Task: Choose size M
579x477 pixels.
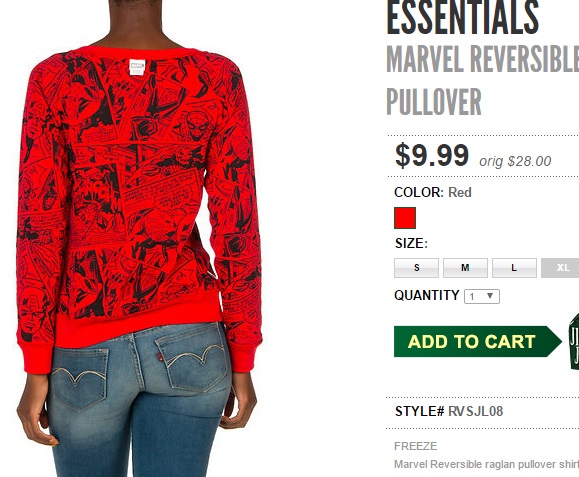Action: click(x=465, y=268)
